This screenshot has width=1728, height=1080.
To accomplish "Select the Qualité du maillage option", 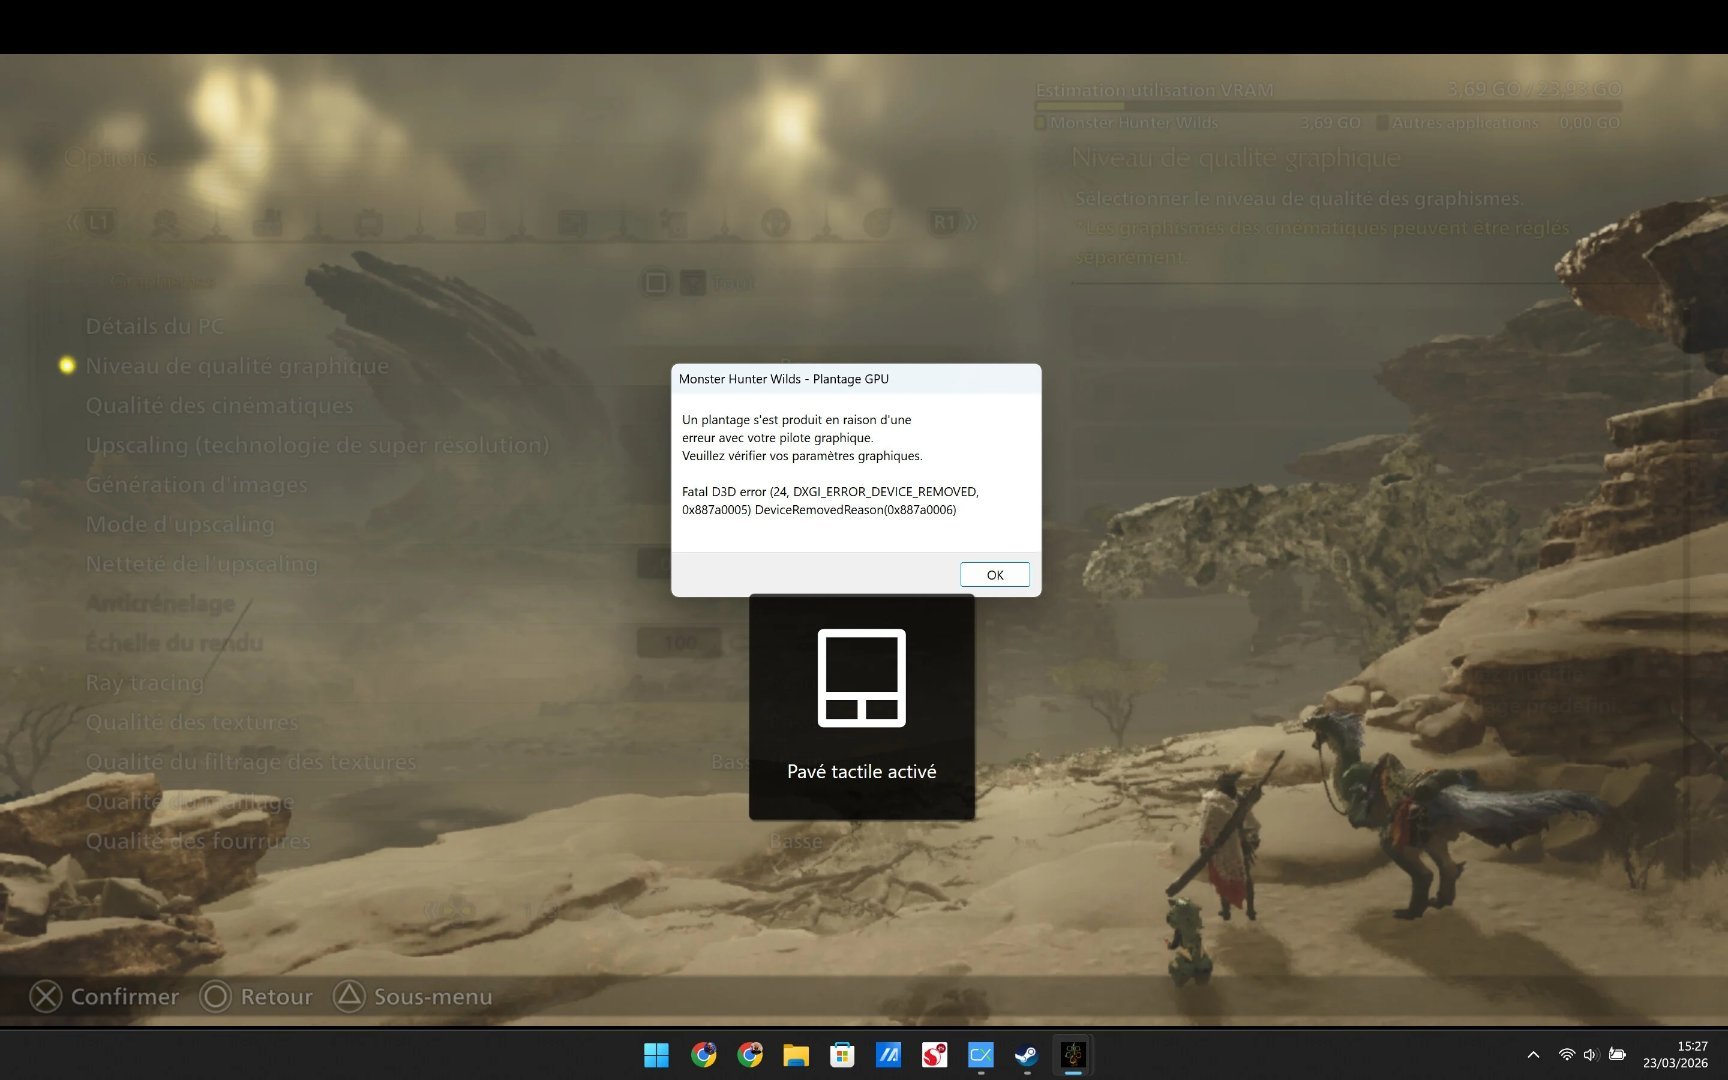I will click(190, 802).
